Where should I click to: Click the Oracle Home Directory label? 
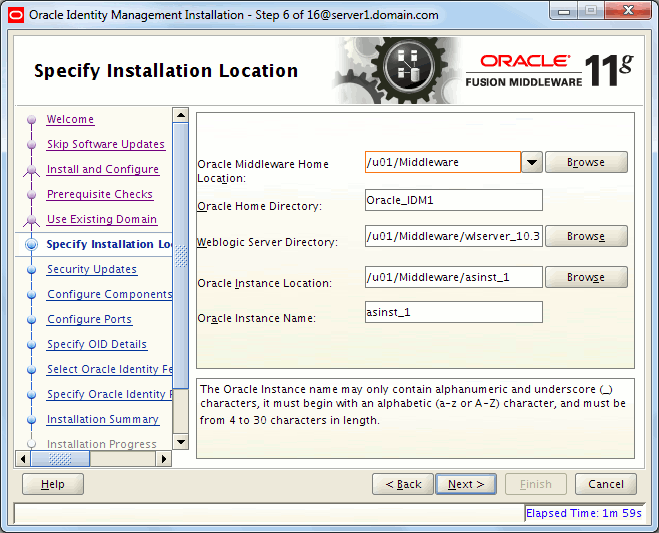260,206
